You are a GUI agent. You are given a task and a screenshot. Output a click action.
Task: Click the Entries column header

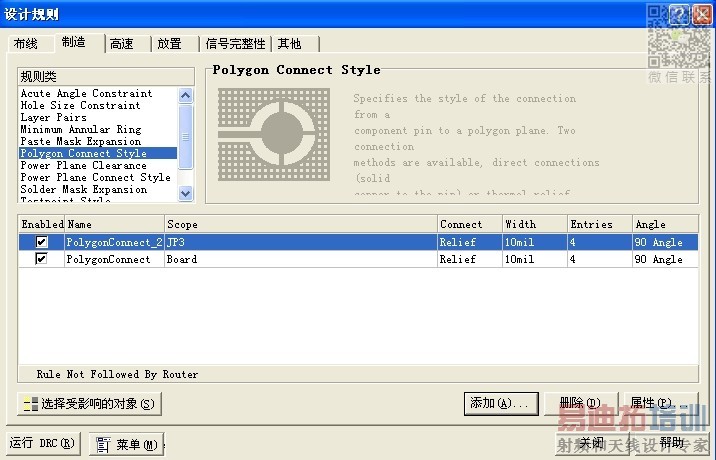600,224
